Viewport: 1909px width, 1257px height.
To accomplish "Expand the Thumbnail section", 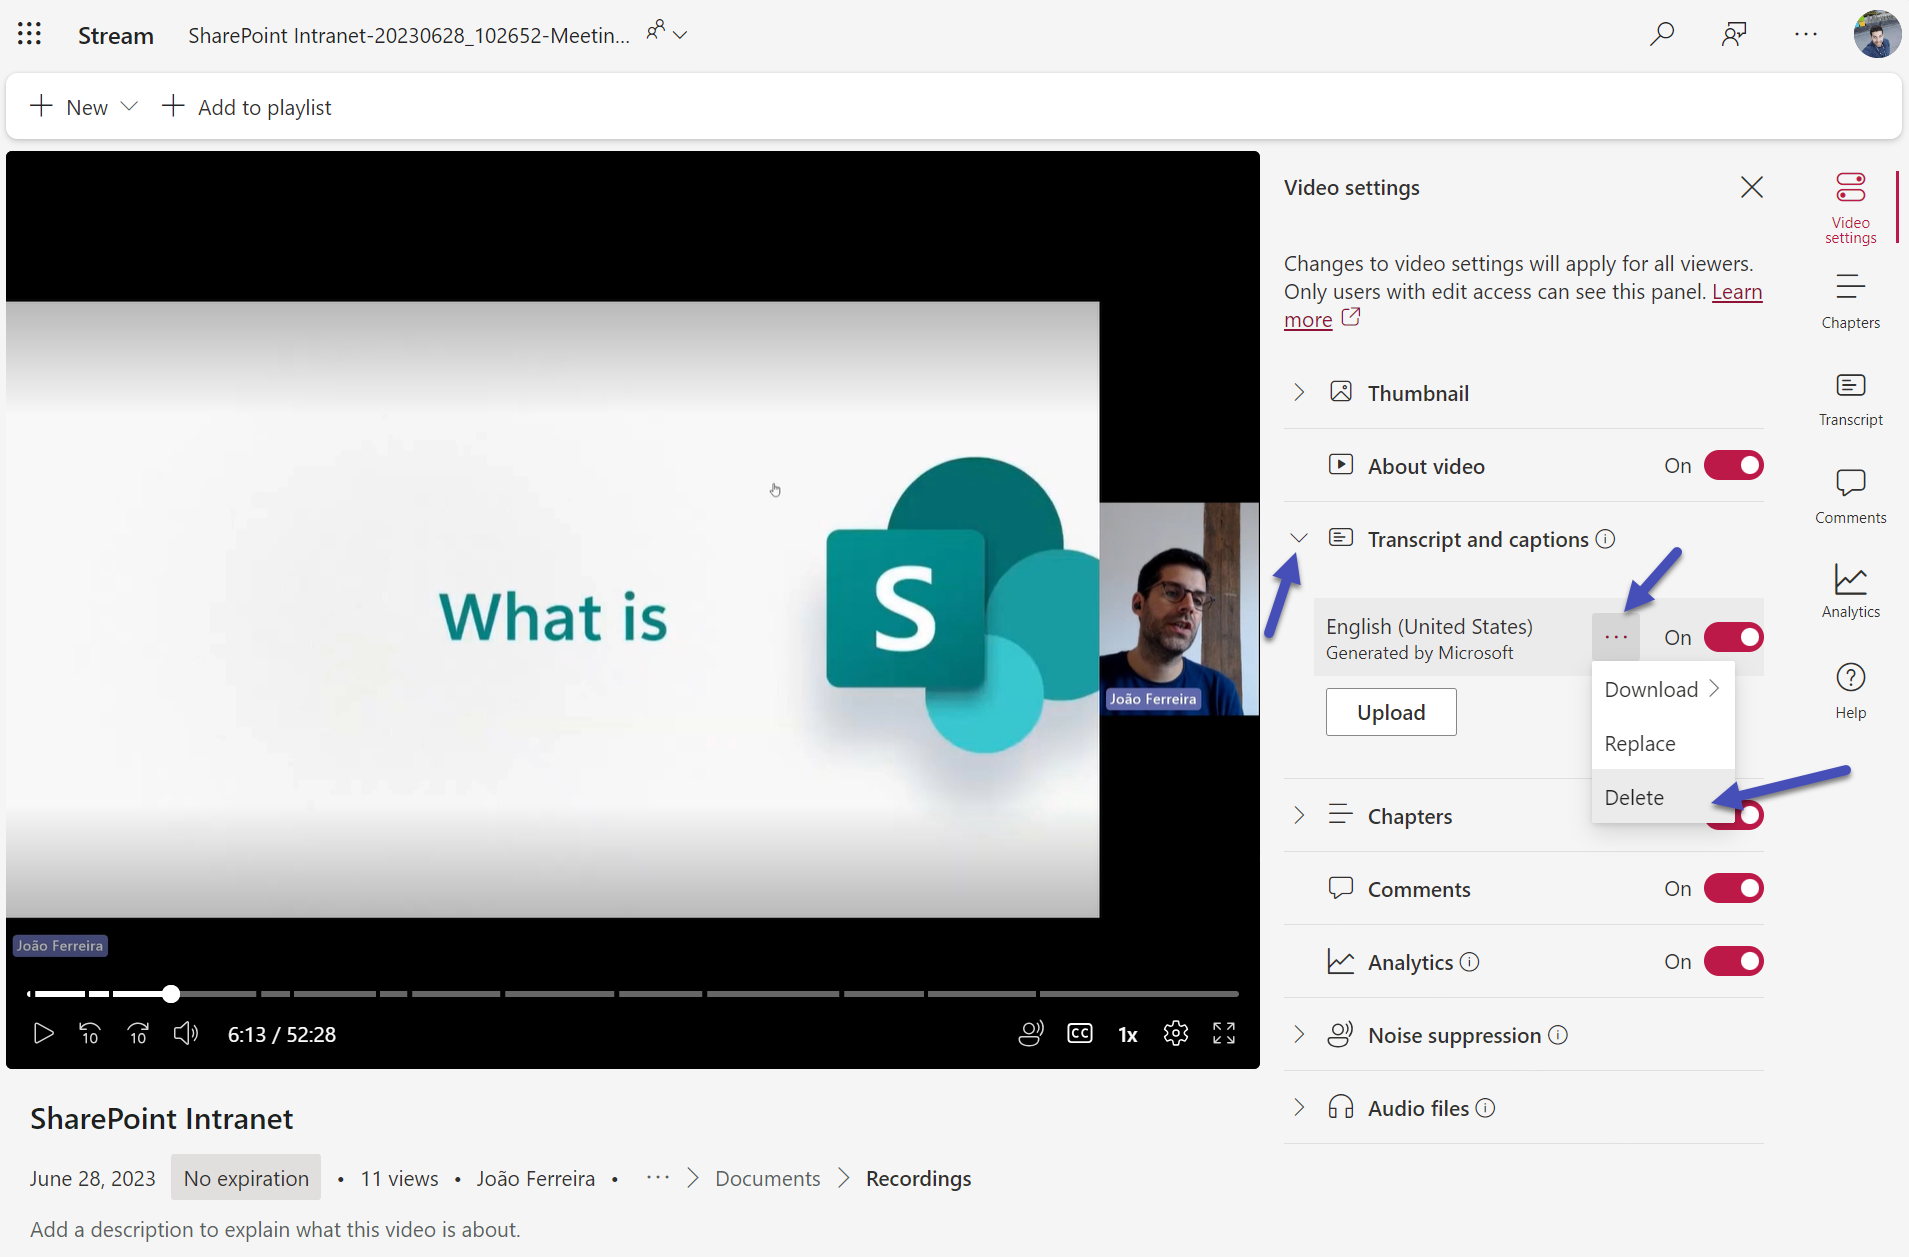I will coord(1298,392).
